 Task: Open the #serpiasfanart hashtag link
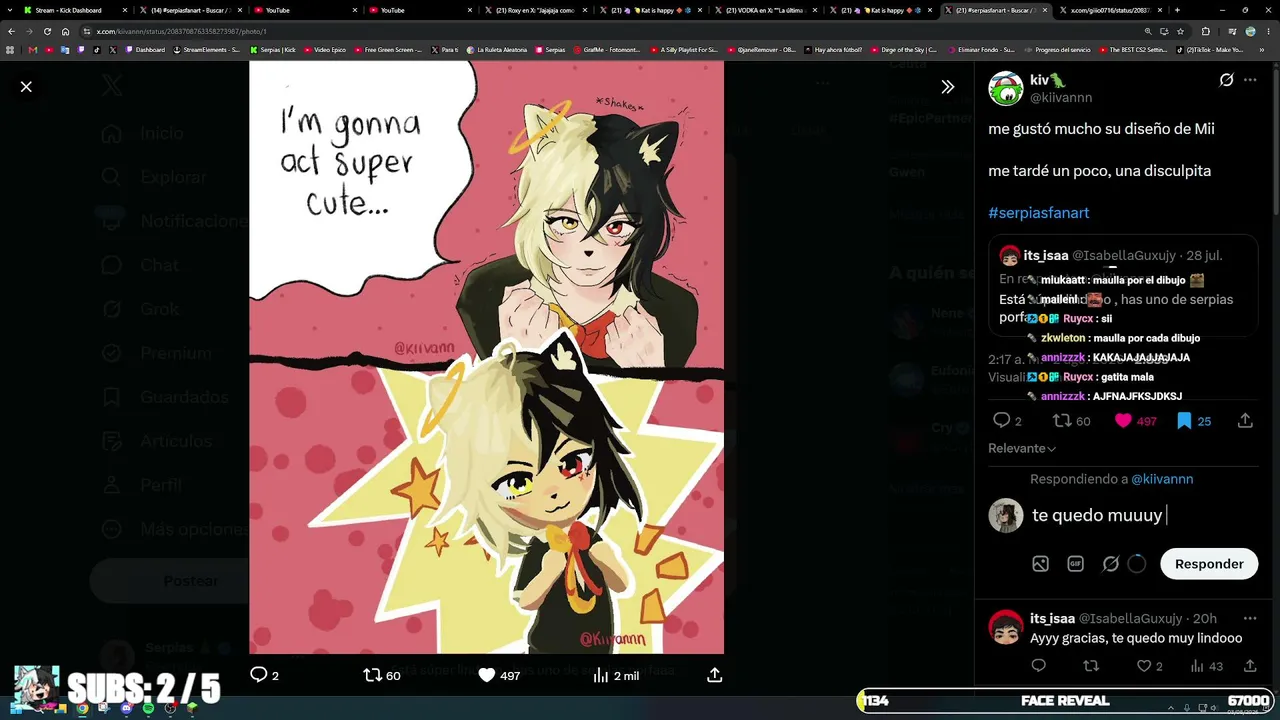(1038, 213)
